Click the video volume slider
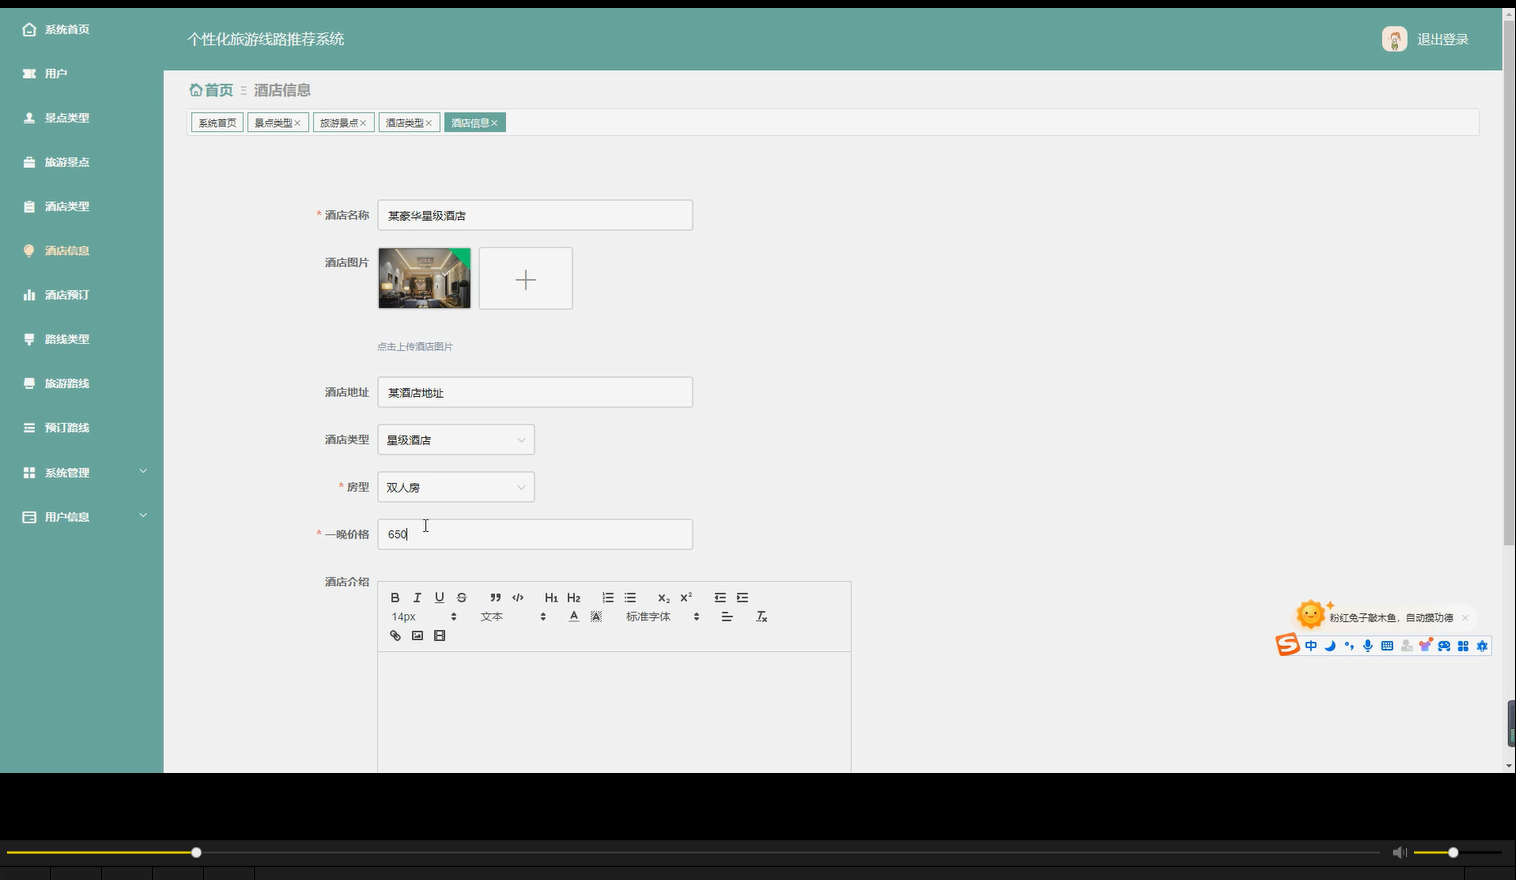 (x=1457, y=852)
